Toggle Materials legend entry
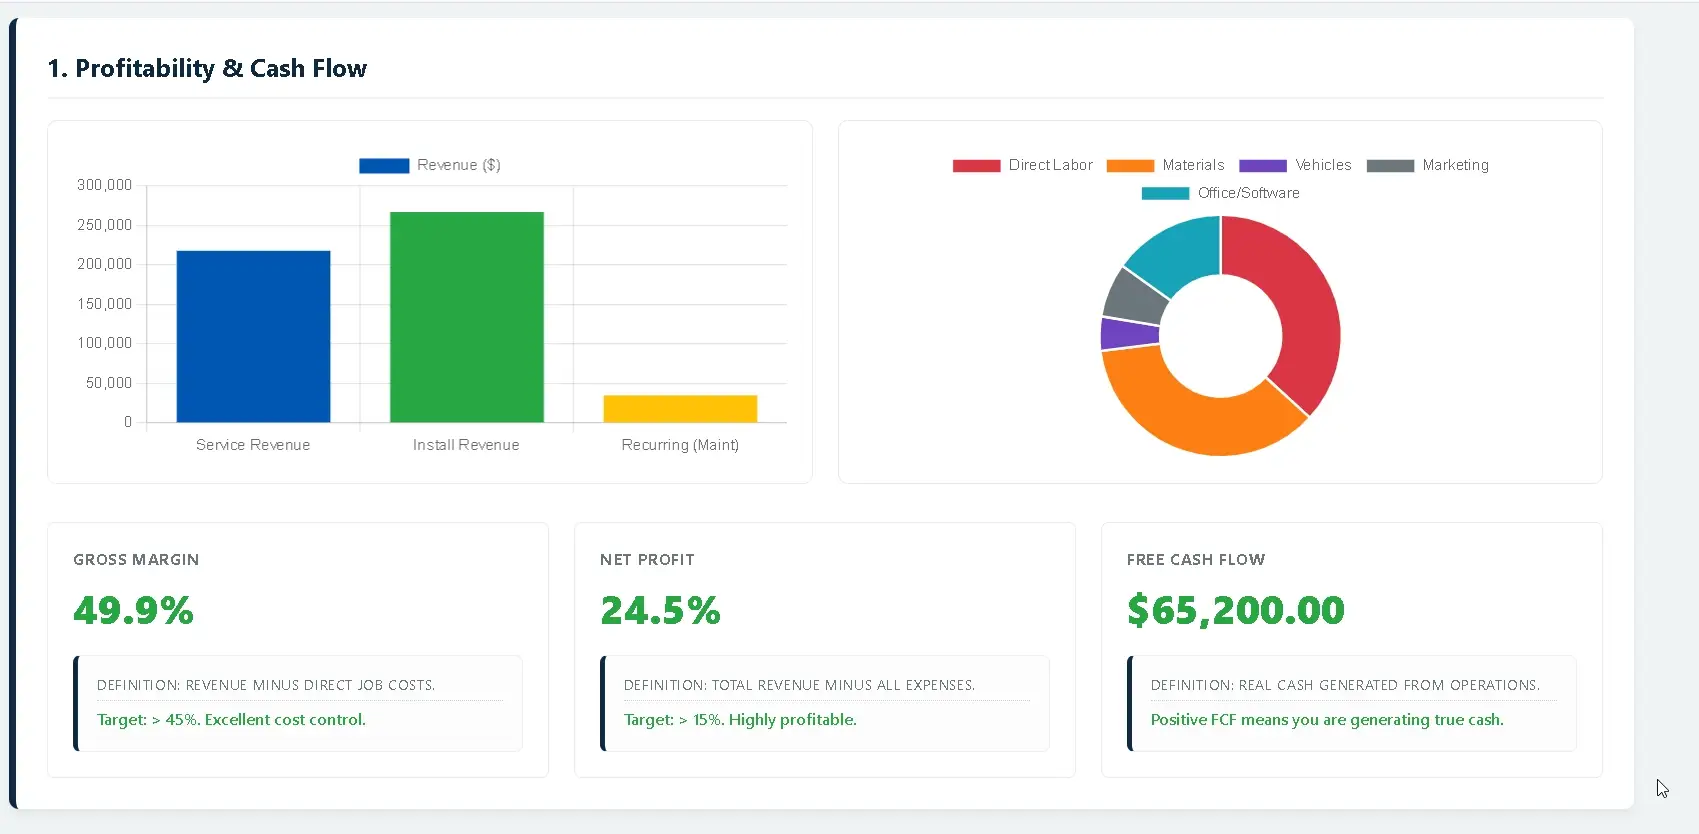This screenshot has width=1699, height=834. 1166,165
